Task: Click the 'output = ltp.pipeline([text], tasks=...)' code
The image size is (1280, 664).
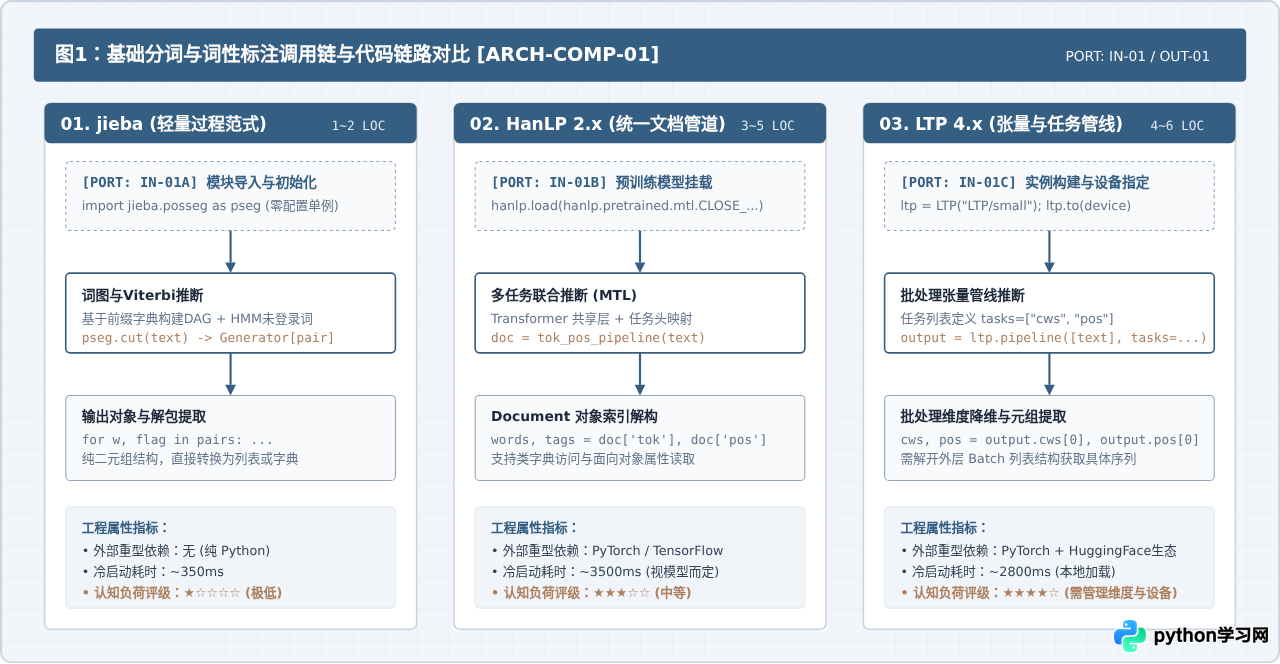Action: pos(1053,338)
